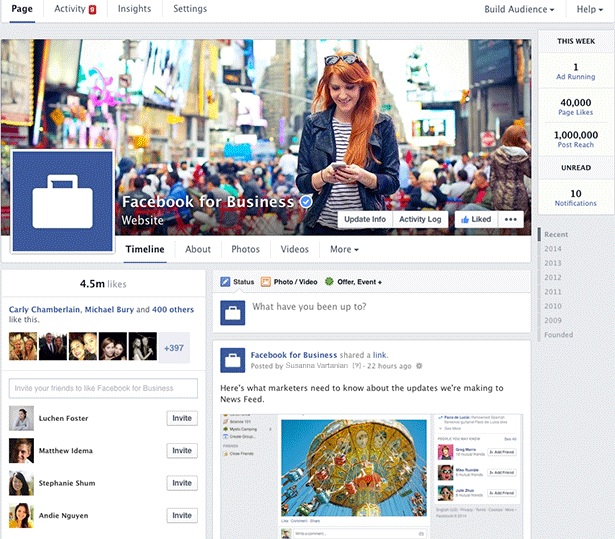Image resolution: width=615 pixels, height=539 pixels.
Task: Click Susanna Vartanian's name
Action: 317,366
